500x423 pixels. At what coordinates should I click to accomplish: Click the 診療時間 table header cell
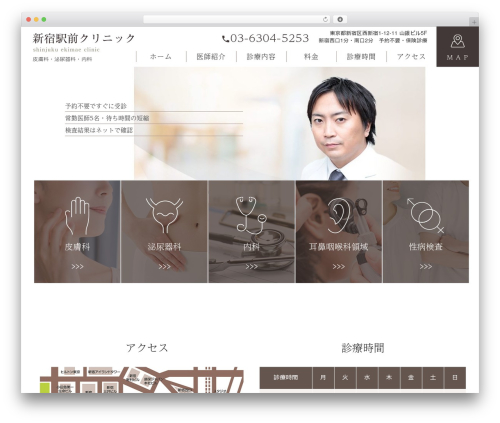(x=286, y=378)
